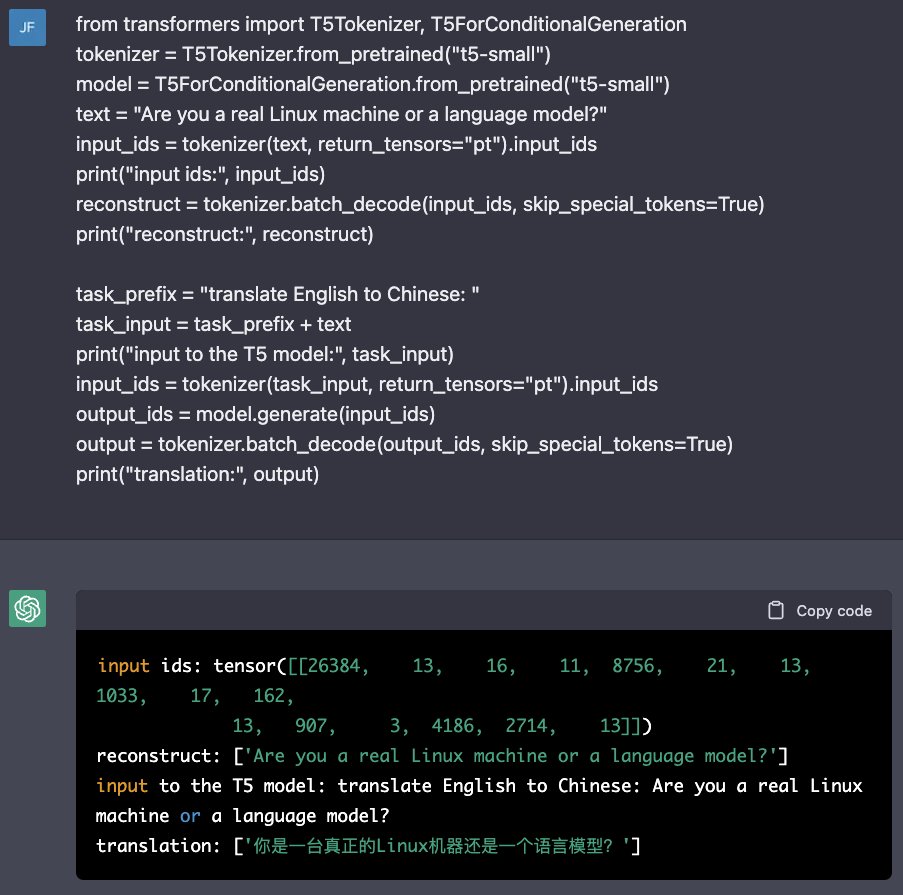This screenshot has height=895, width=903.
Task: Click the token id 2714 in output
Action: click(526, 726)
